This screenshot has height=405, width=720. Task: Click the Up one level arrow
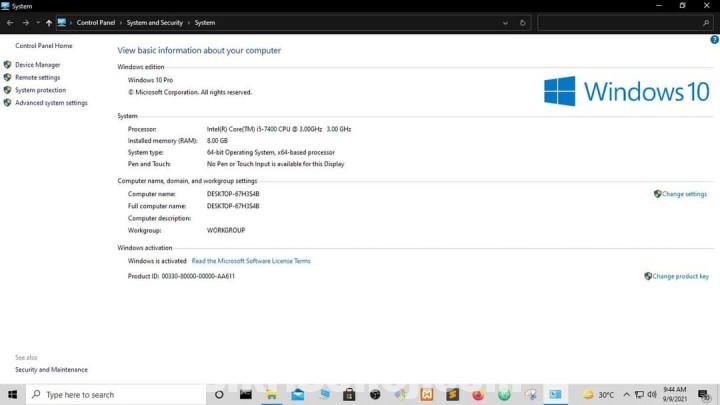coord(49,22)
